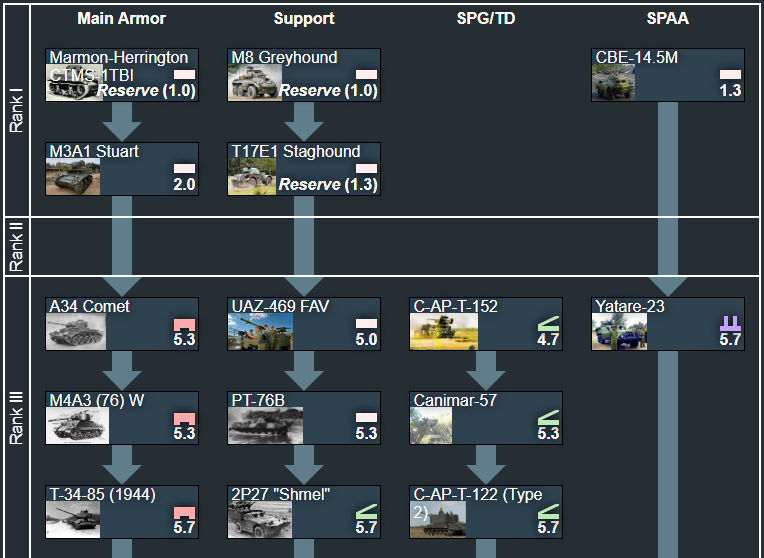Click the light tank class icon on M3A1 Stuart
The height and width of the screenshot is (558, 764).
[184, 169]
